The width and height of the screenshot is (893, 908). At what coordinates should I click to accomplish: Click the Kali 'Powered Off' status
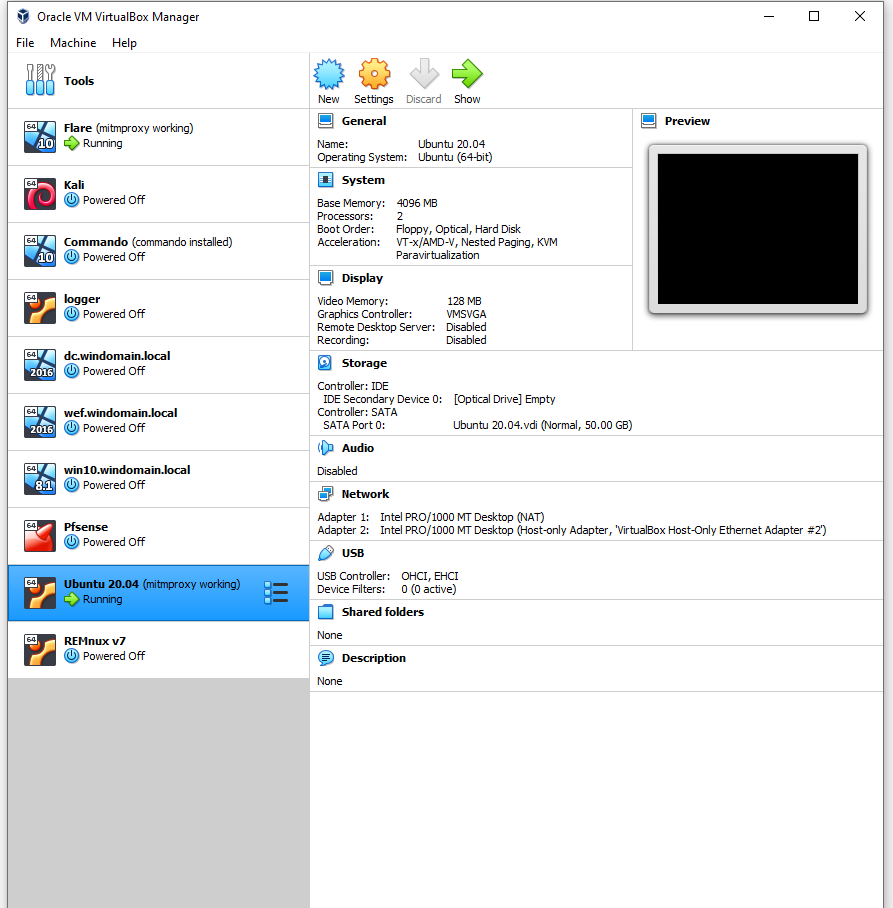(x=114, y=200)
